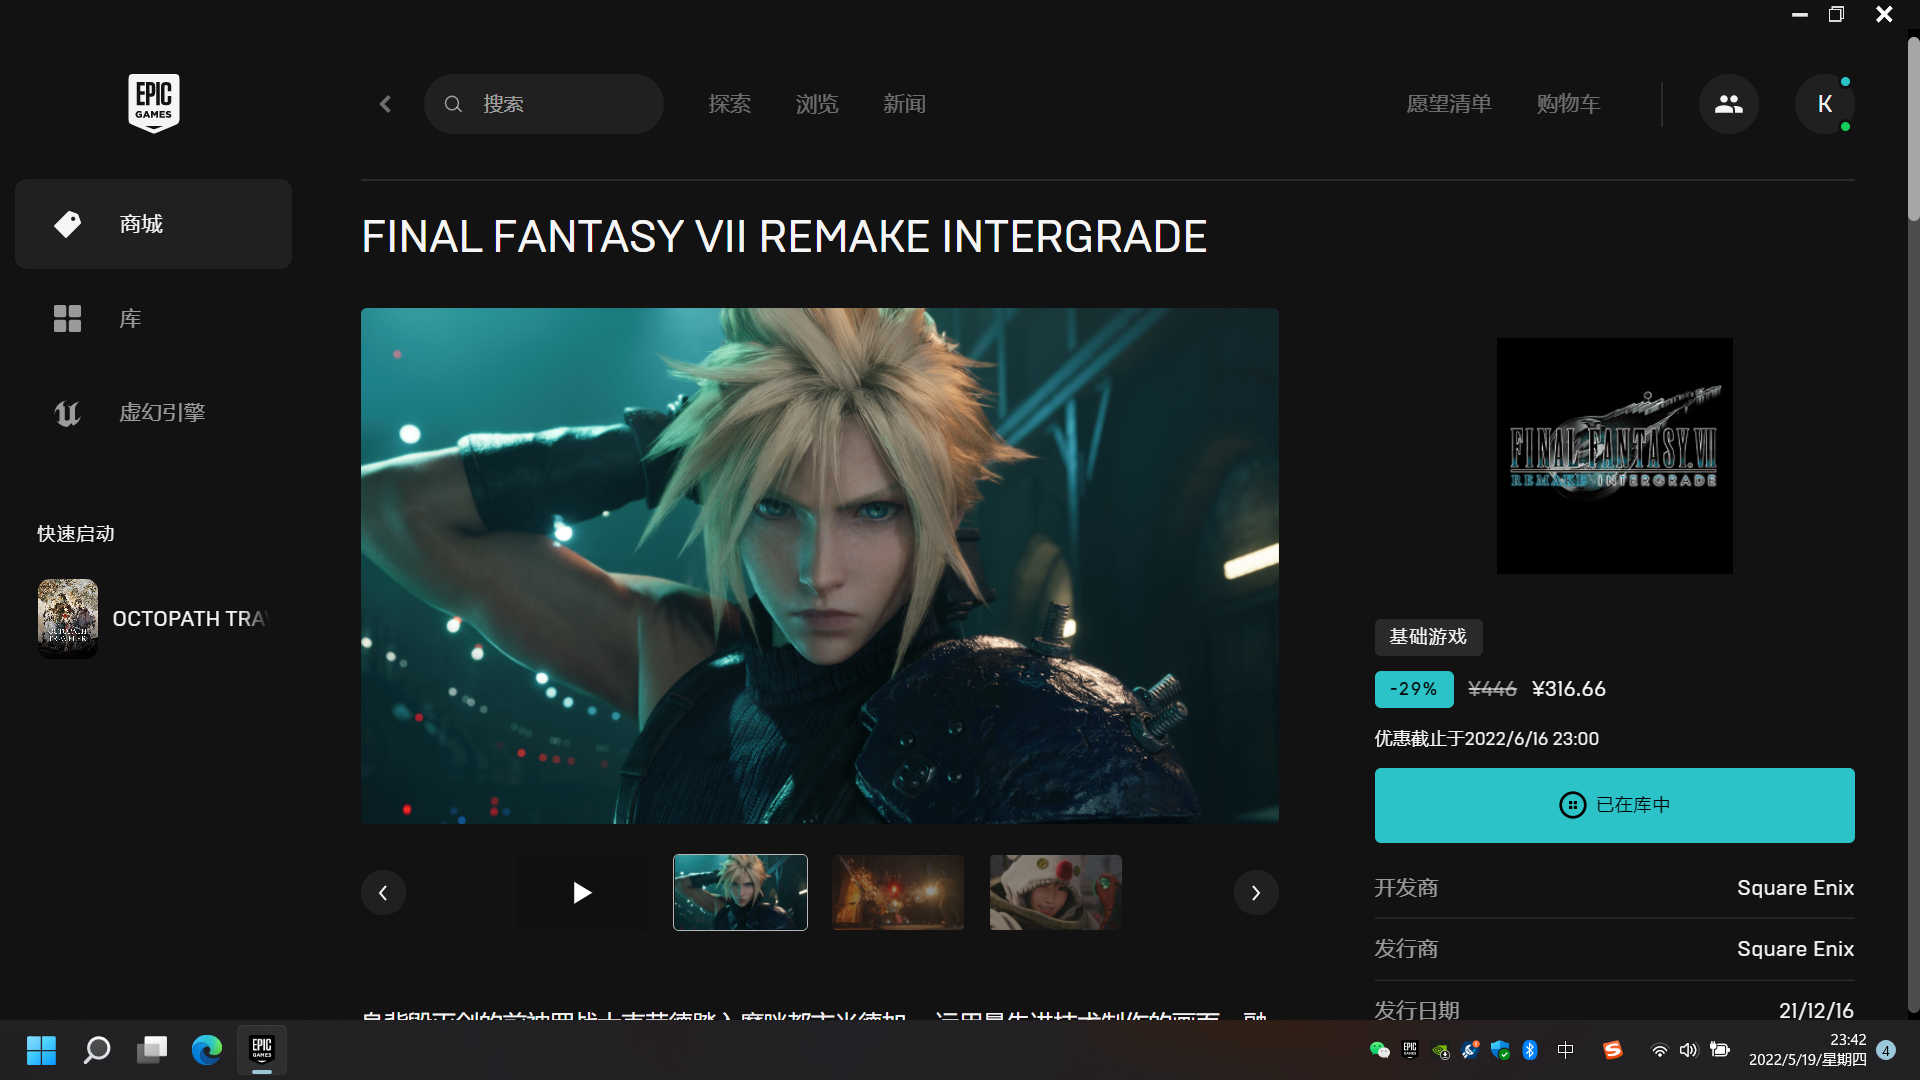Click the 已在库中 in-library button
Viewport: 1920px width, 1080px height.
coord(1615,805)
